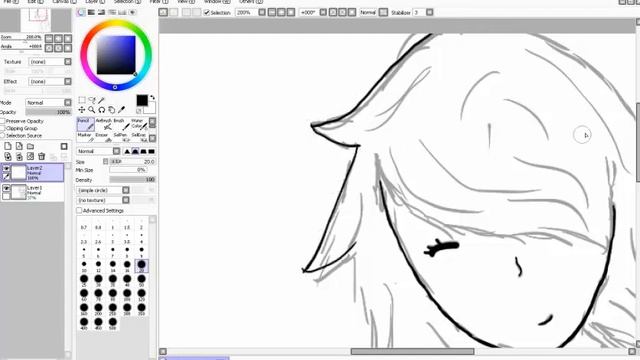Viewport: 640px width, 360px height.
Task: Hide Layer1 using its eye icon
Action: click(x=6, y=188)
